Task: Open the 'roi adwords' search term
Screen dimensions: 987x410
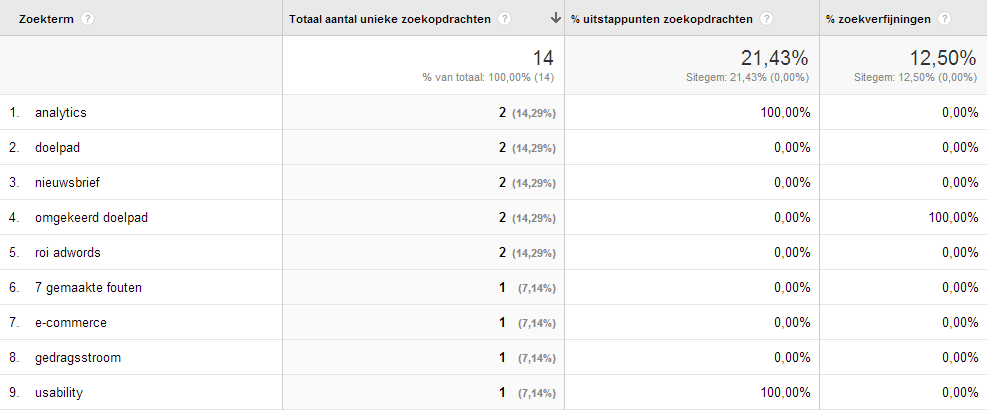Action: click(x=68, y=253)
